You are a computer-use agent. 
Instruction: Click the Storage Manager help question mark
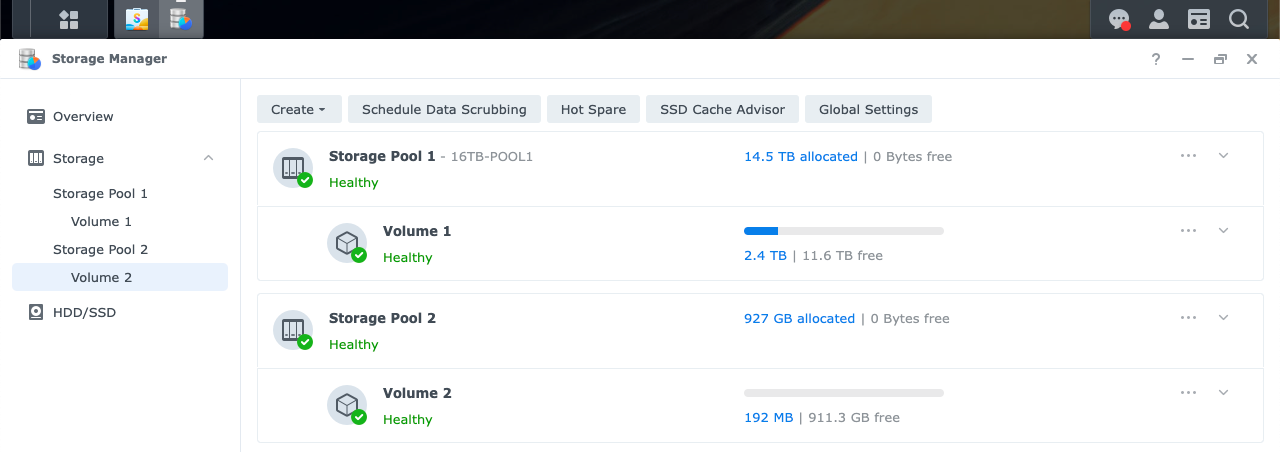1156,59
